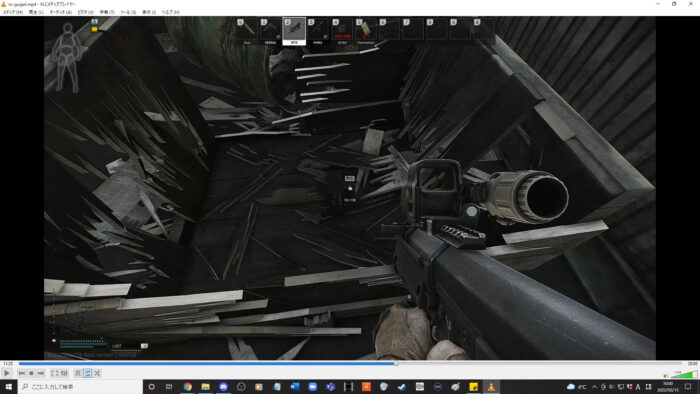This screenshot has width=700, height=394.
Task: Mute audio via the speaker icon
Action: [666, 376]
